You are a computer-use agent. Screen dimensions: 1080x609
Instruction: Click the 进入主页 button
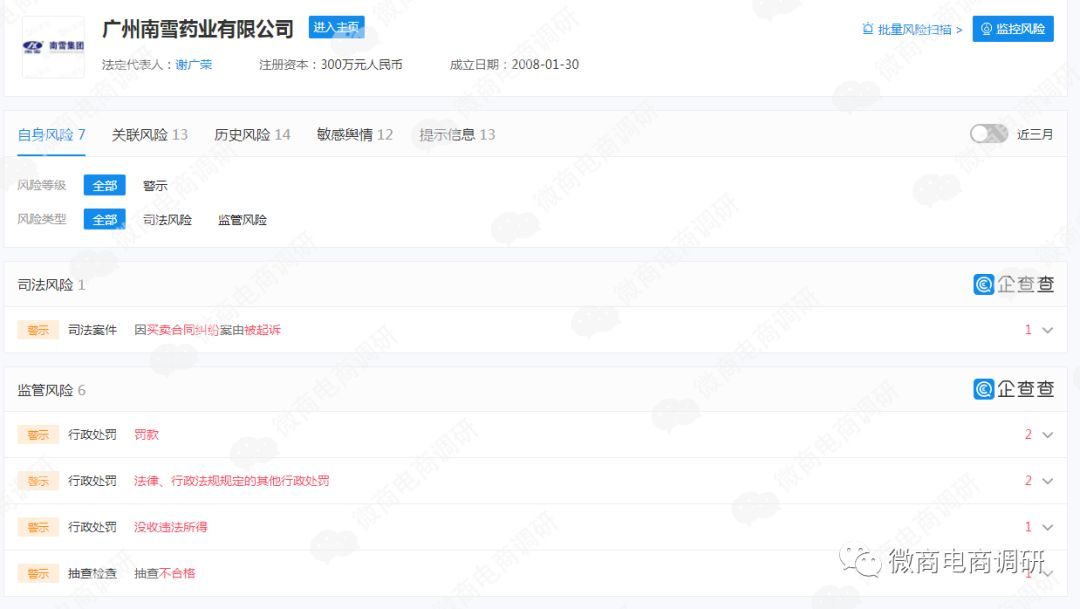click(x=337, y=29)
